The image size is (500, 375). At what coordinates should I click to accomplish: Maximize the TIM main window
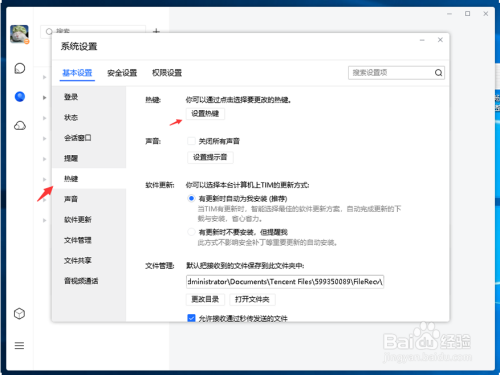468,14
